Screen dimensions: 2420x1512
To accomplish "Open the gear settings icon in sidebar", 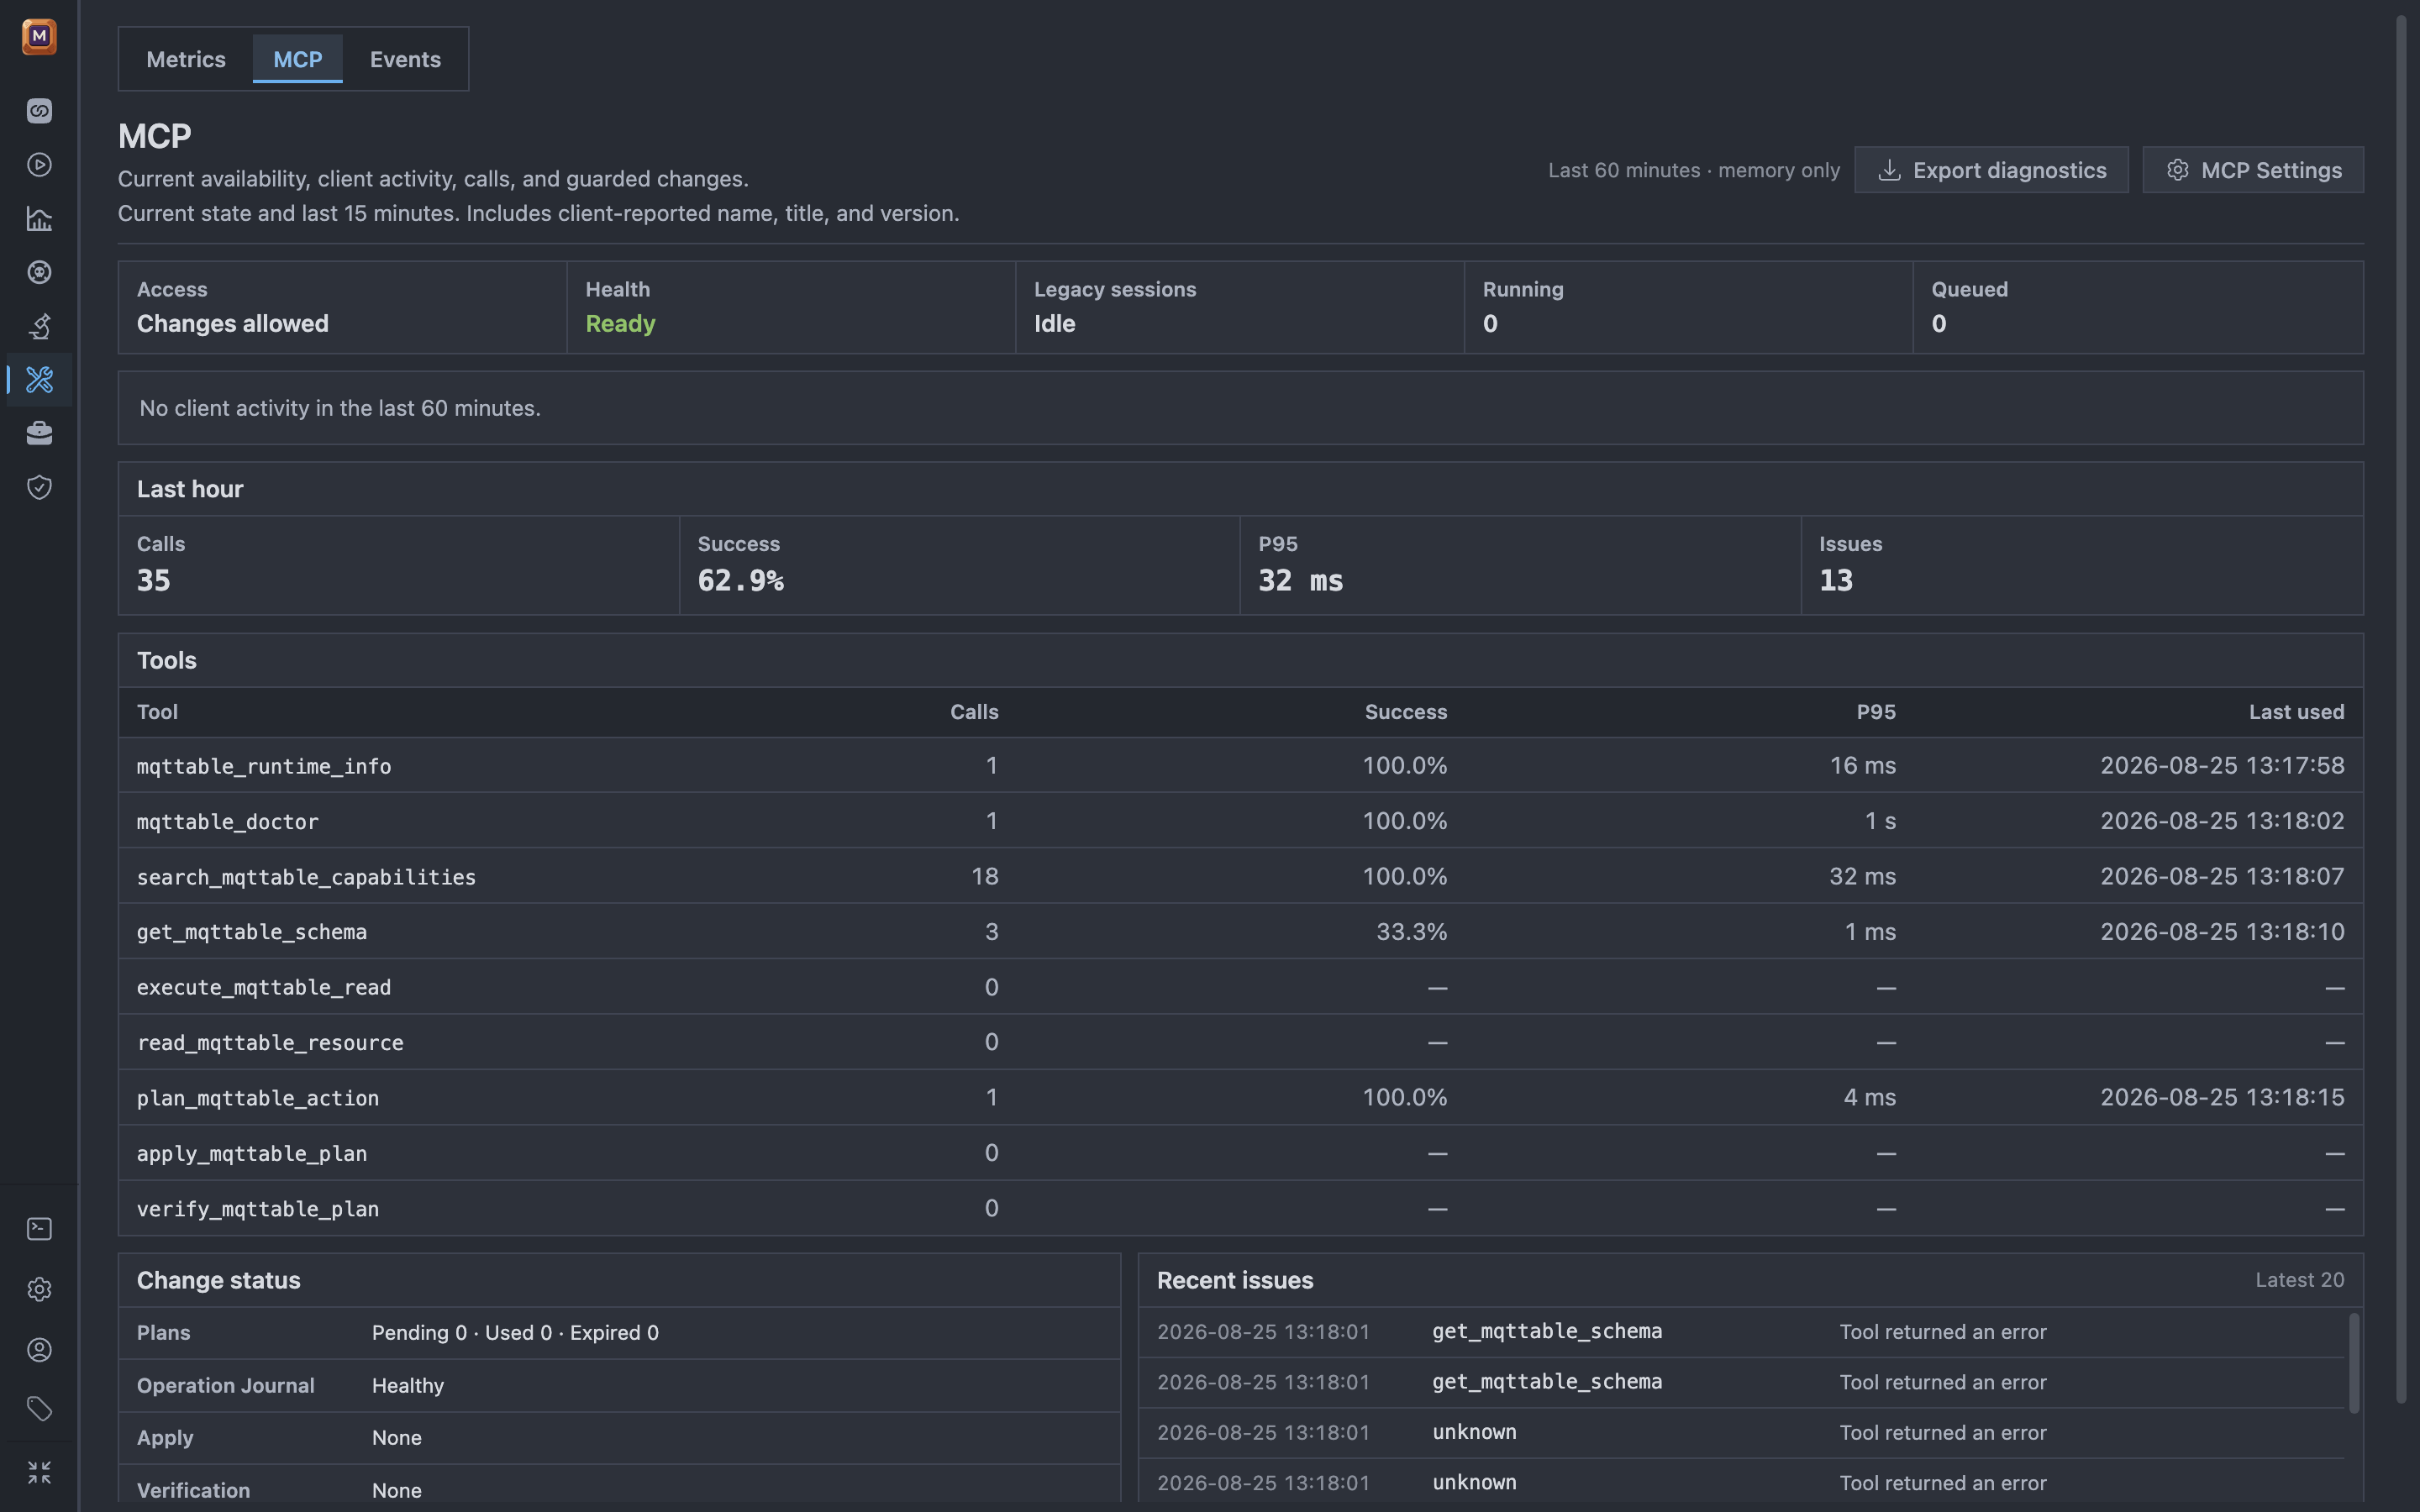I will click(x=39, y=1290).
